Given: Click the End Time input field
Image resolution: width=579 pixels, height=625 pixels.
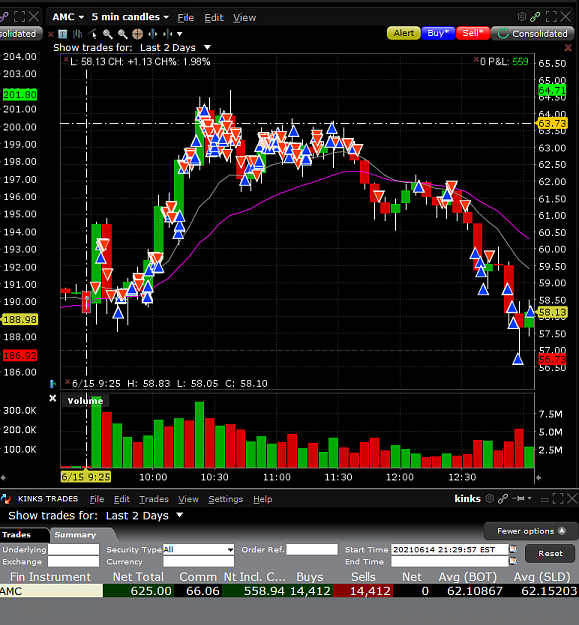Looking at the screenshot, I should point(449,561).
